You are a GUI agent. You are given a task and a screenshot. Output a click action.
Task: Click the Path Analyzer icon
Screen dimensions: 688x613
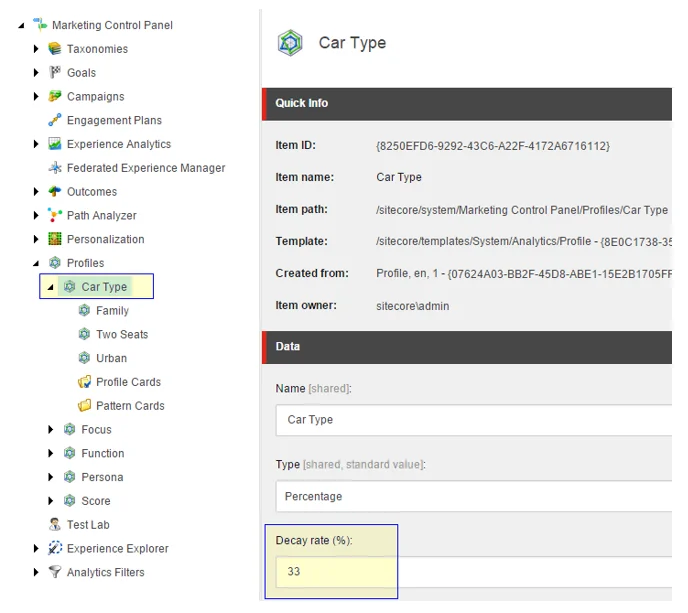point(54,215)
